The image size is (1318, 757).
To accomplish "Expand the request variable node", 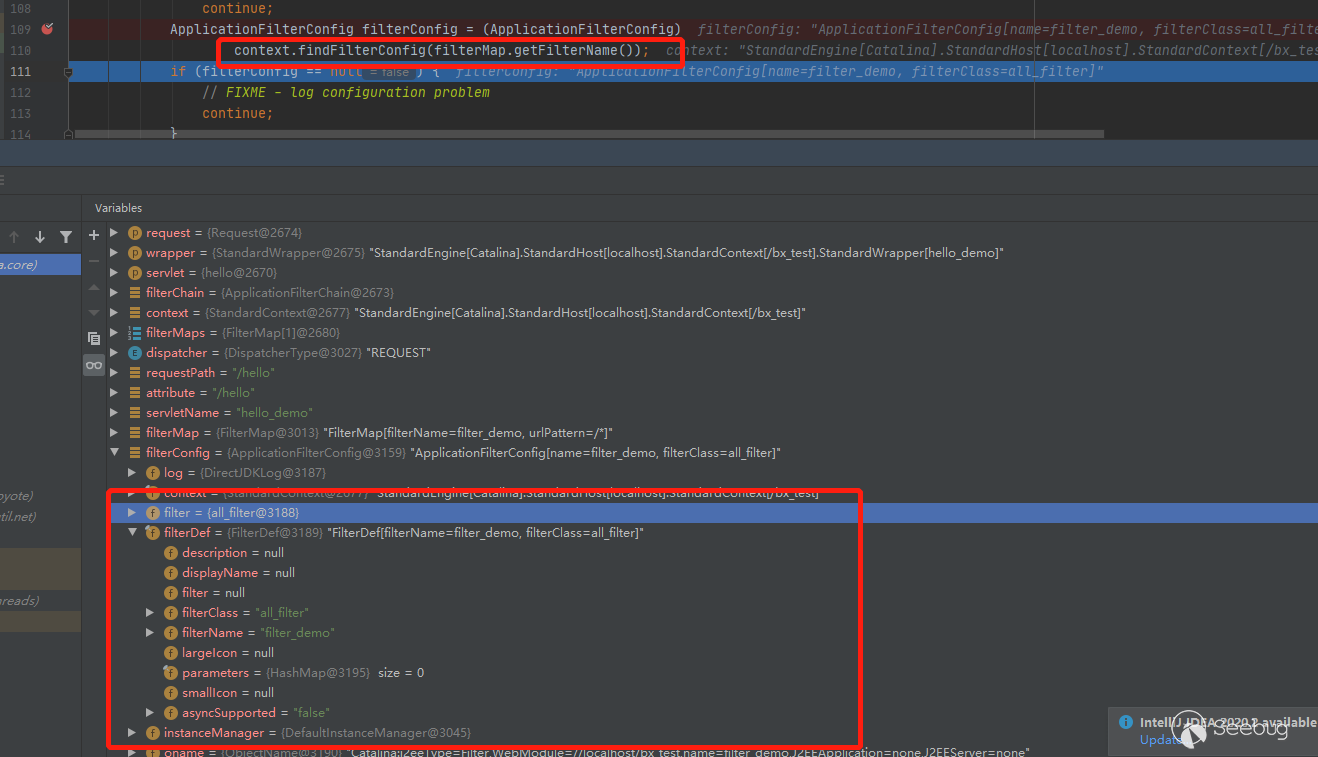I will coord(115,233).
